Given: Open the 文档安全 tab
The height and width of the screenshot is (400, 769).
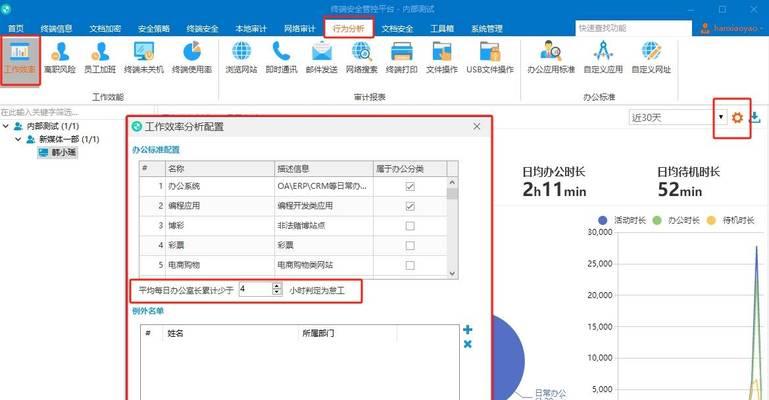Looking at the screenshot, I should pyautogui.click(x=397, y=28).
